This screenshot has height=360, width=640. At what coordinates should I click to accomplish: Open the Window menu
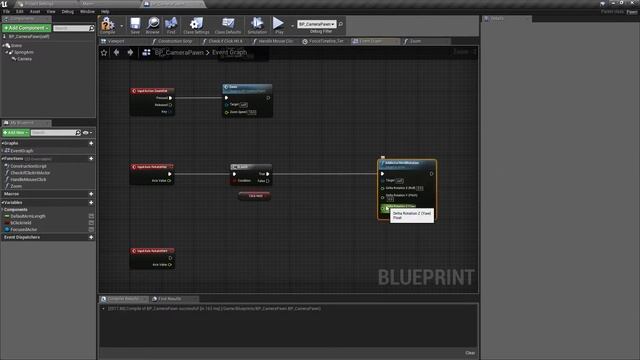(x=87, y=12)
